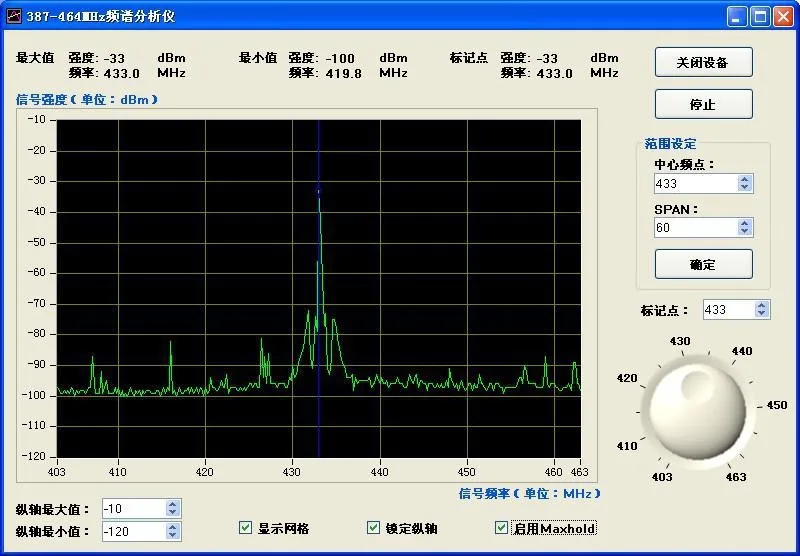Decrease the SPAN value with down arrow
Screen dimensions: 800x556
click(x=745, y=232)
